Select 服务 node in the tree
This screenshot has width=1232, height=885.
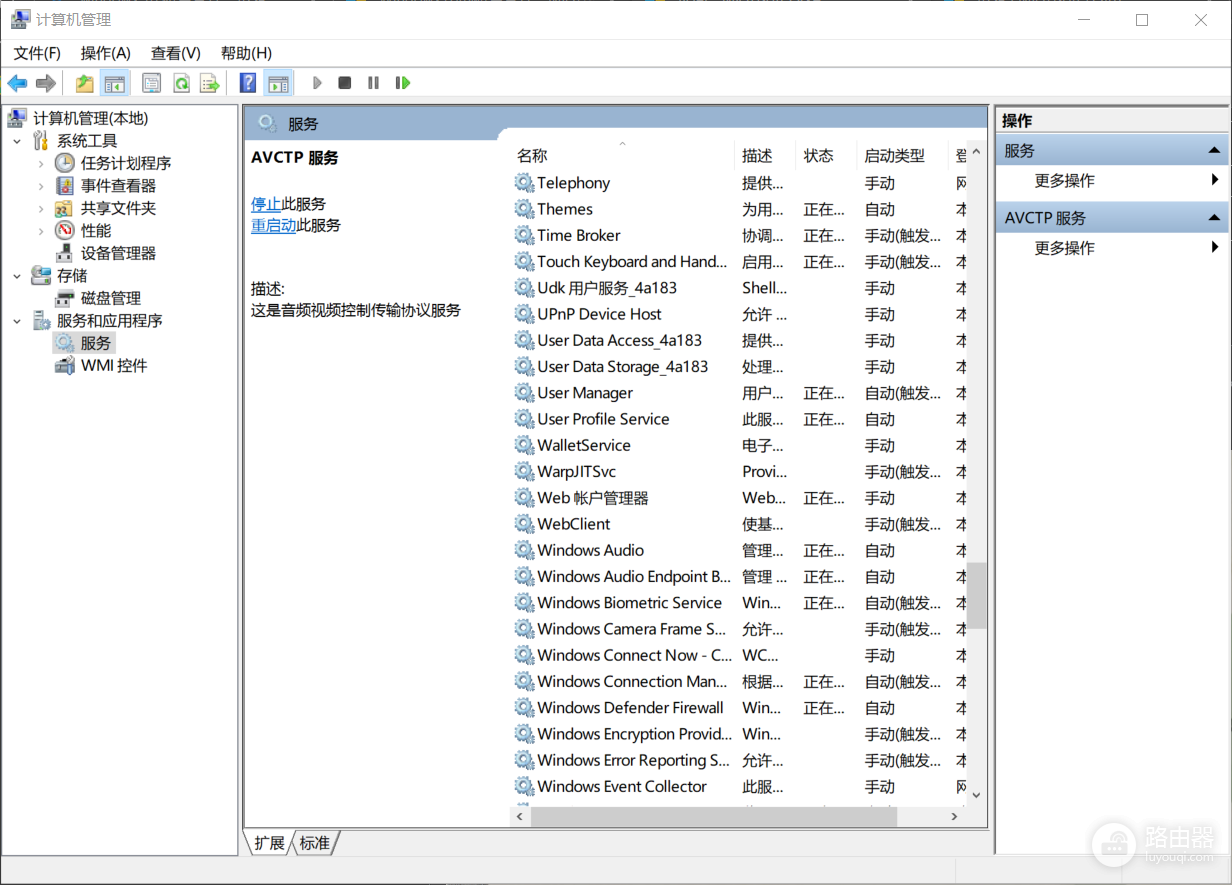[x=96, y=343]
